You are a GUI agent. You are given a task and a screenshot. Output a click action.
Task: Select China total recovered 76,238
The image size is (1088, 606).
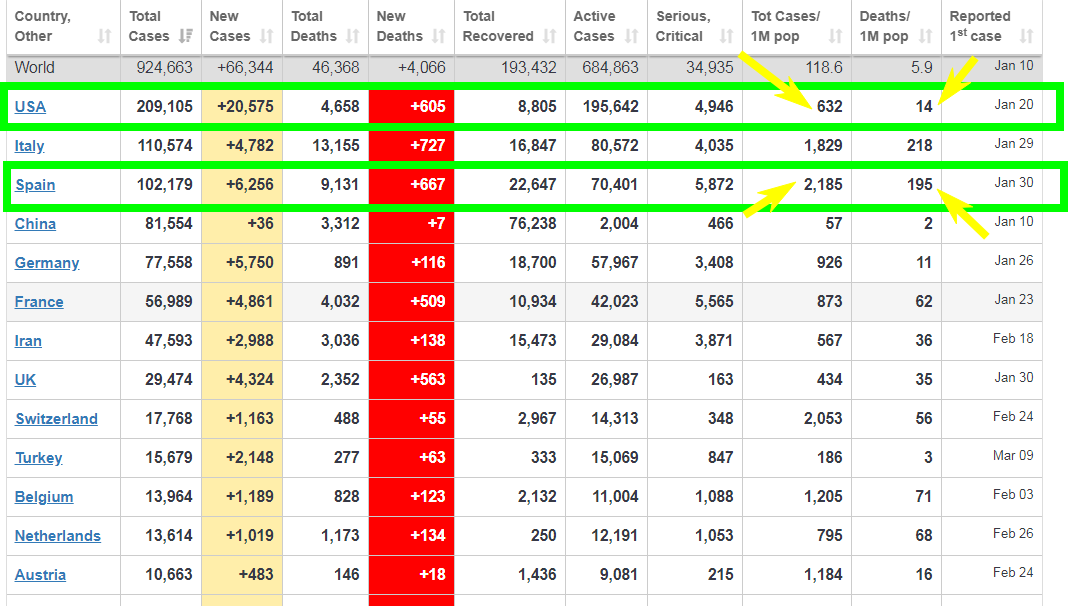pyautogui.click(x=532, y=224)
